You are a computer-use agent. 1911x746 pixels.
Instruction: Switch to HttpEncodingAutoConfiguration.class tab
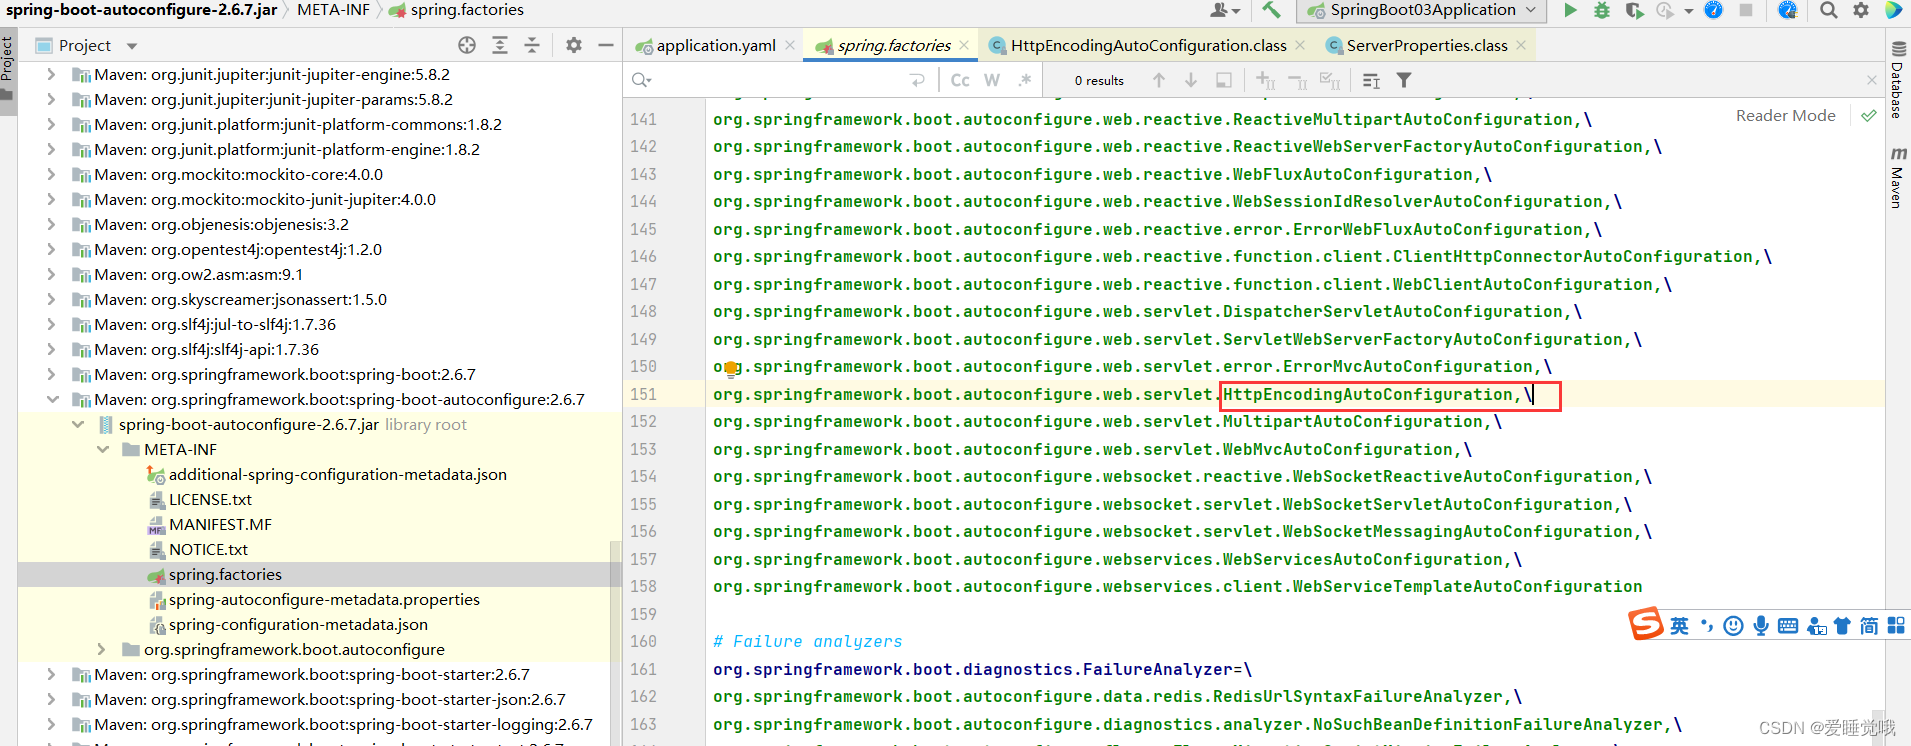(1148, 45)
